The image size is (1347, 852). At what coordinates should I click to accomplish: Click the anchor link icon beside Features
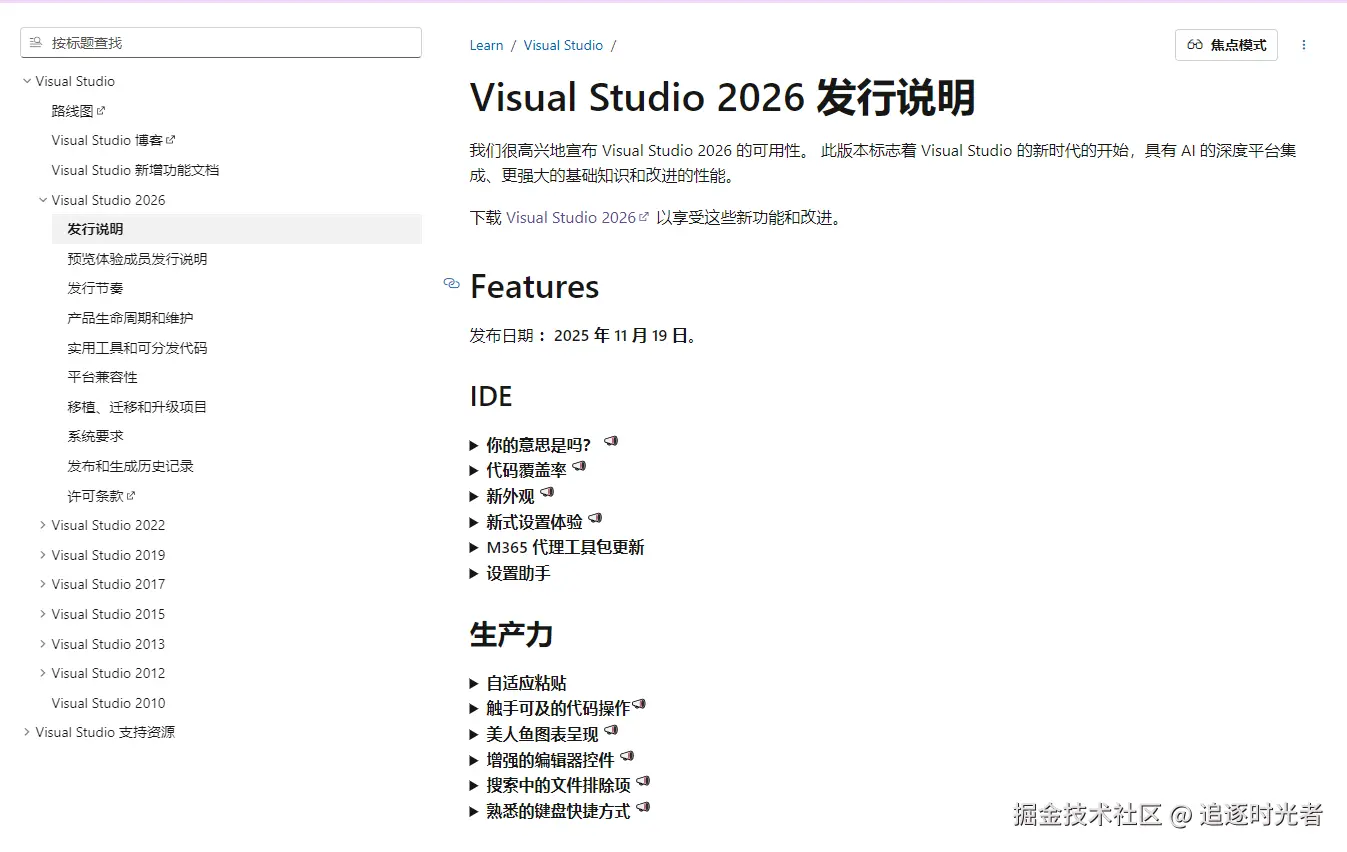(451, 284)
